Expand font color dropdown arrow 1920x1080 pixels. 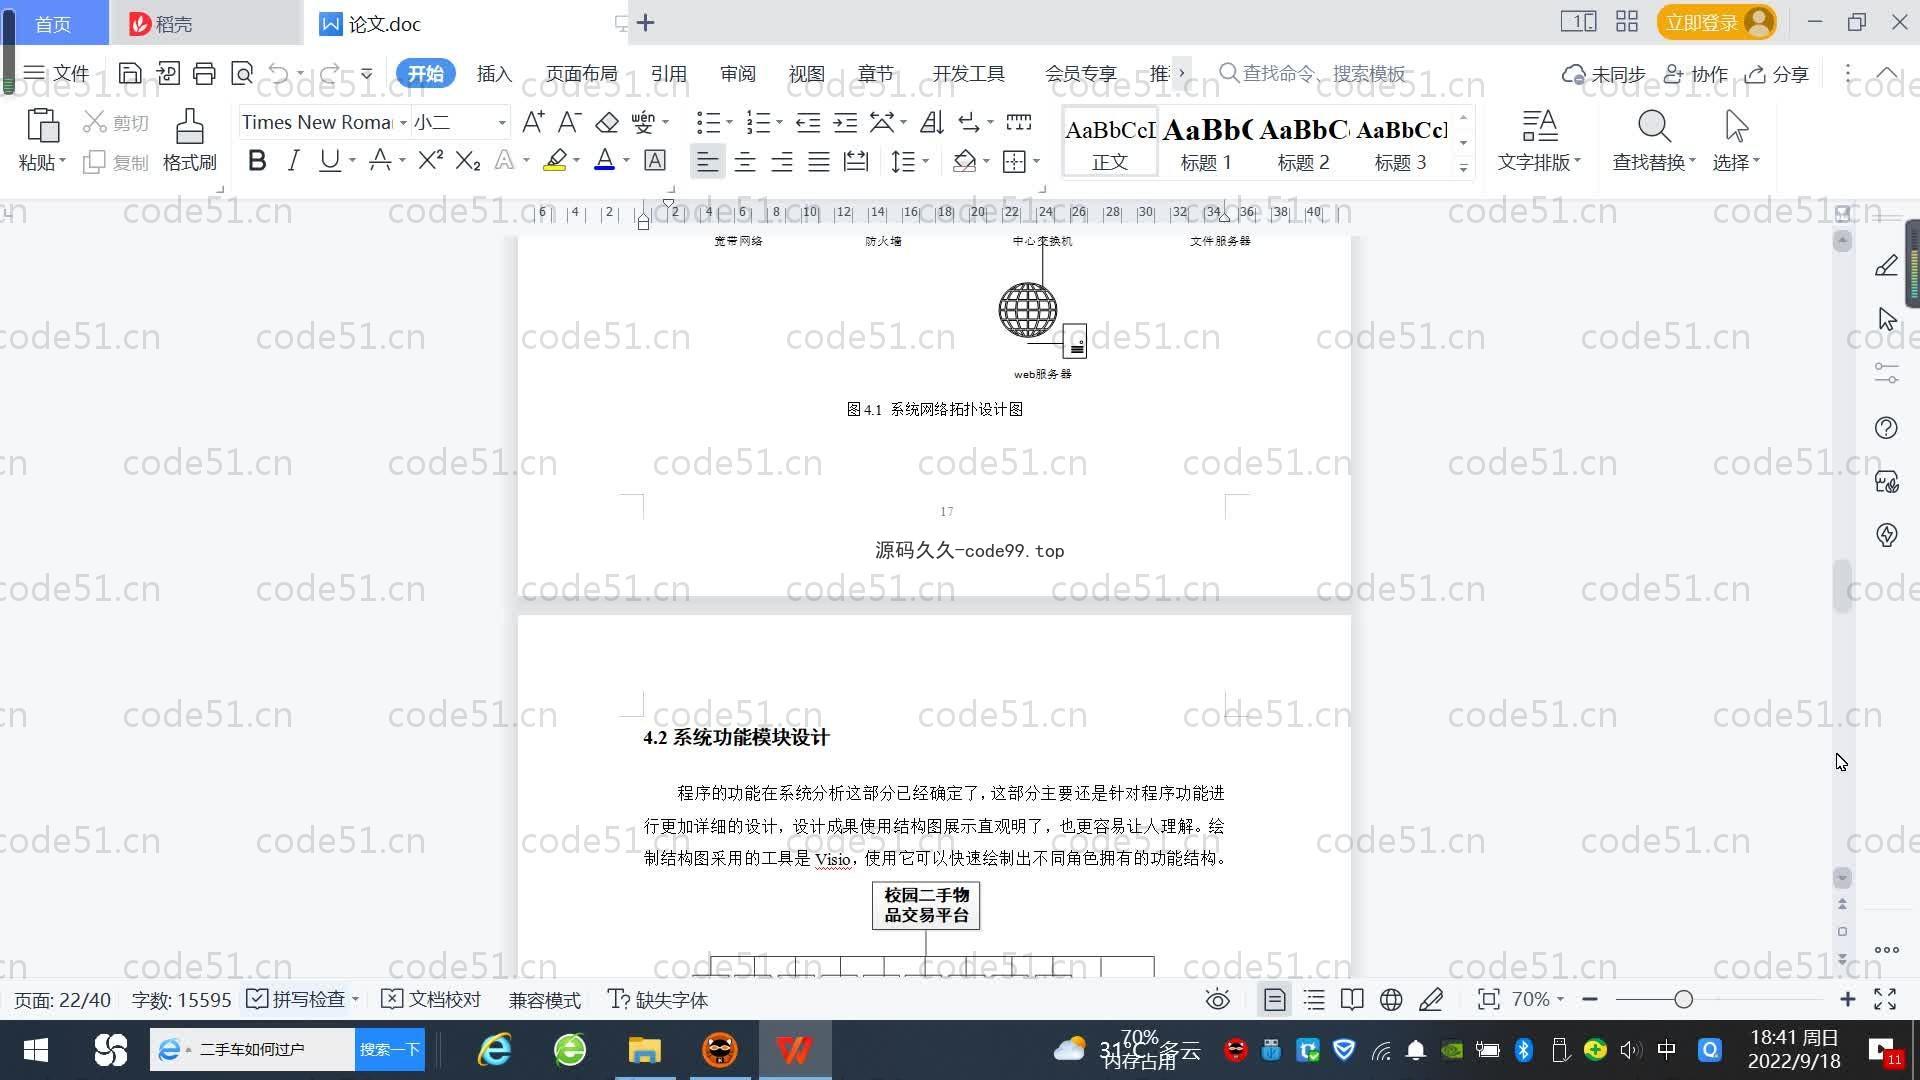pos(627,161)
